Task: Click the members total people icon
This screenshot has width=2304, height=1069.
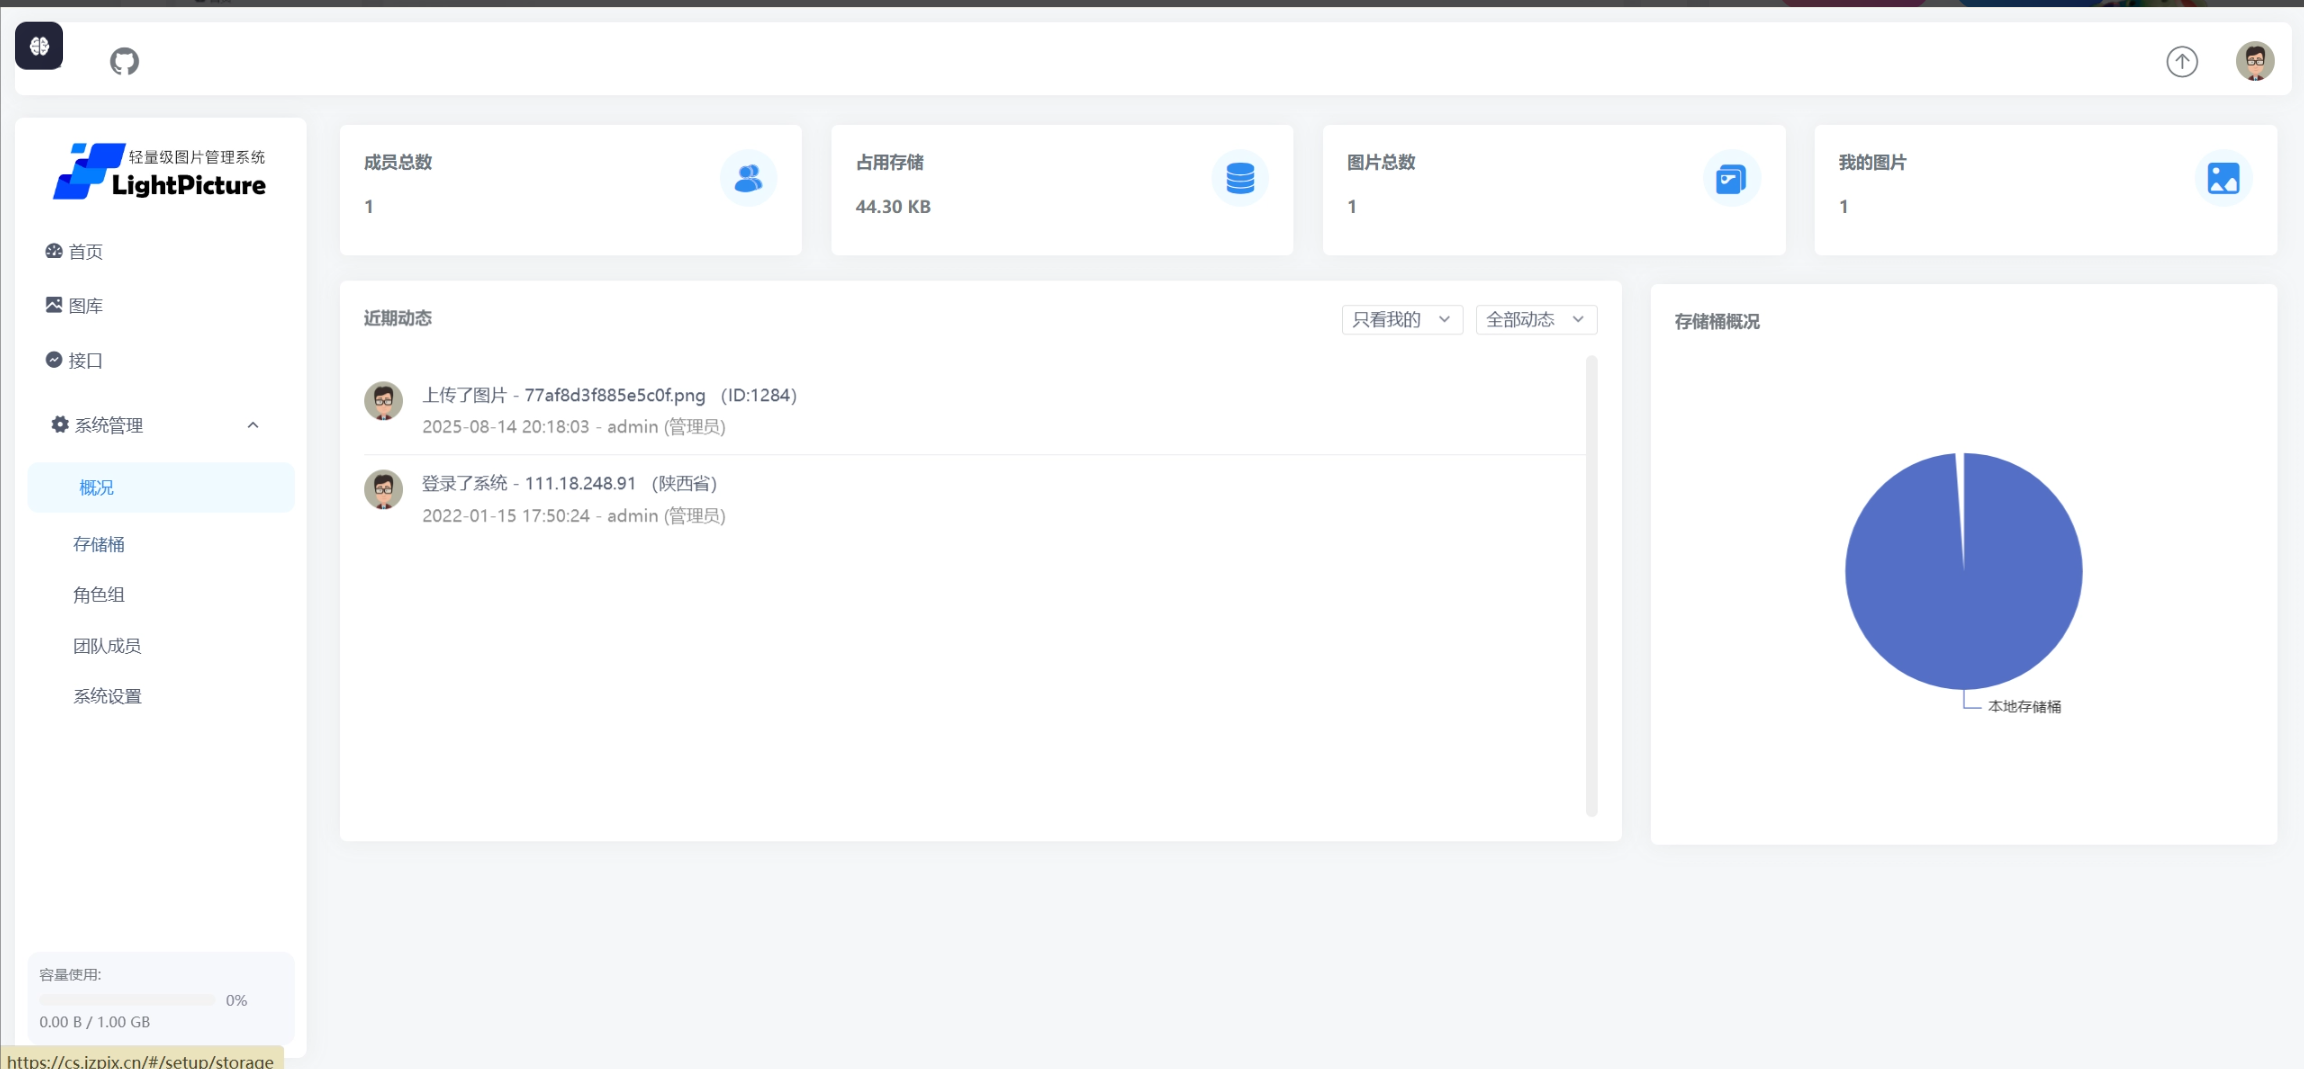Action: 748,179
